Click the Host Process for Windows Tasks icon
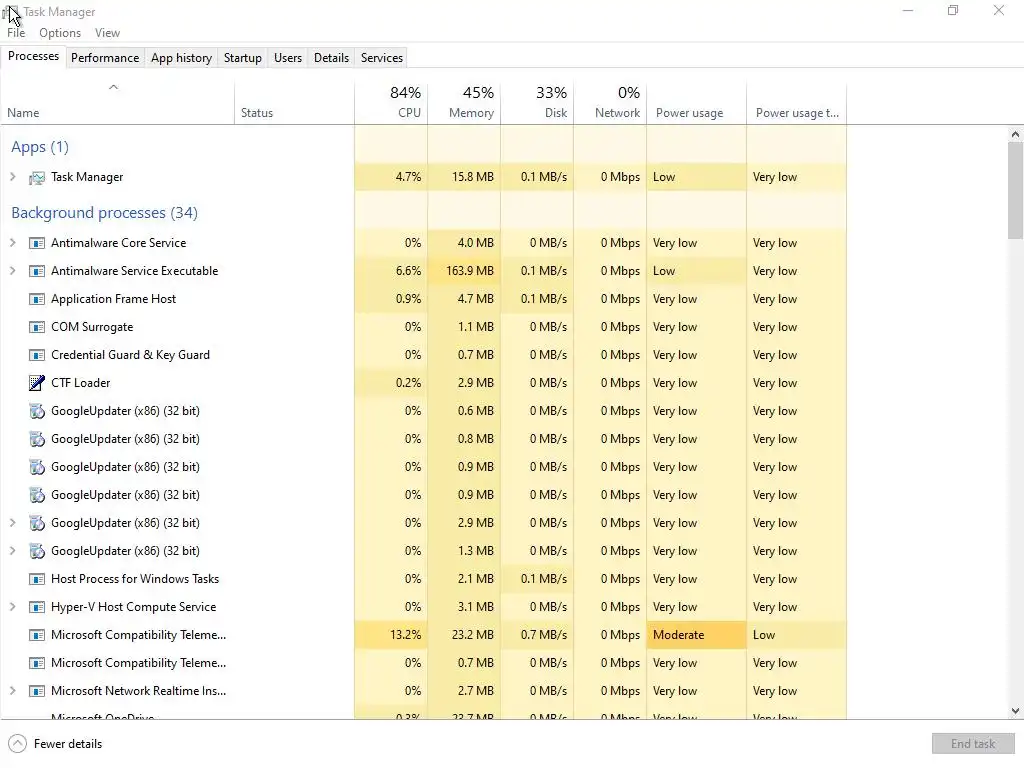The width and height of the screenshot is (1024, 768). 37,579
